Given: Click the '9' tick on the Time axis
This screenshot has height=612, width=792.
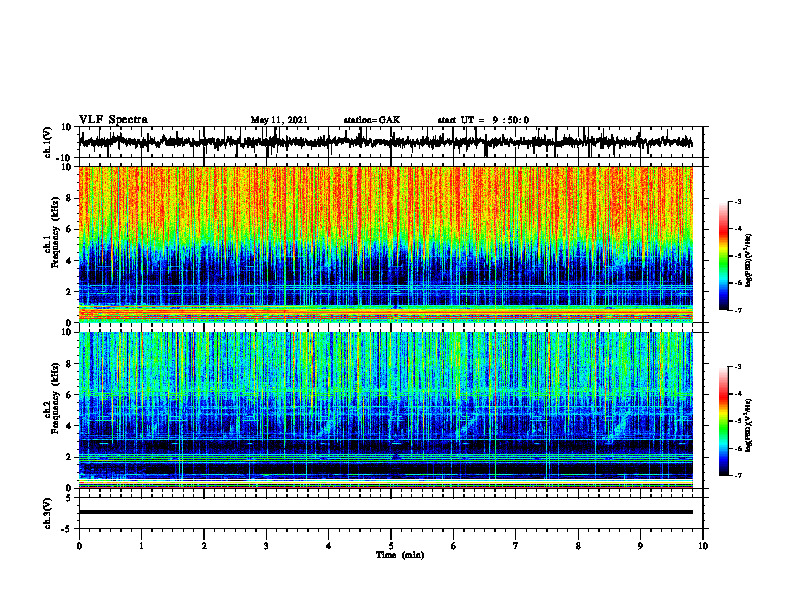Looking at the screenshot, I should coord(640,546).
